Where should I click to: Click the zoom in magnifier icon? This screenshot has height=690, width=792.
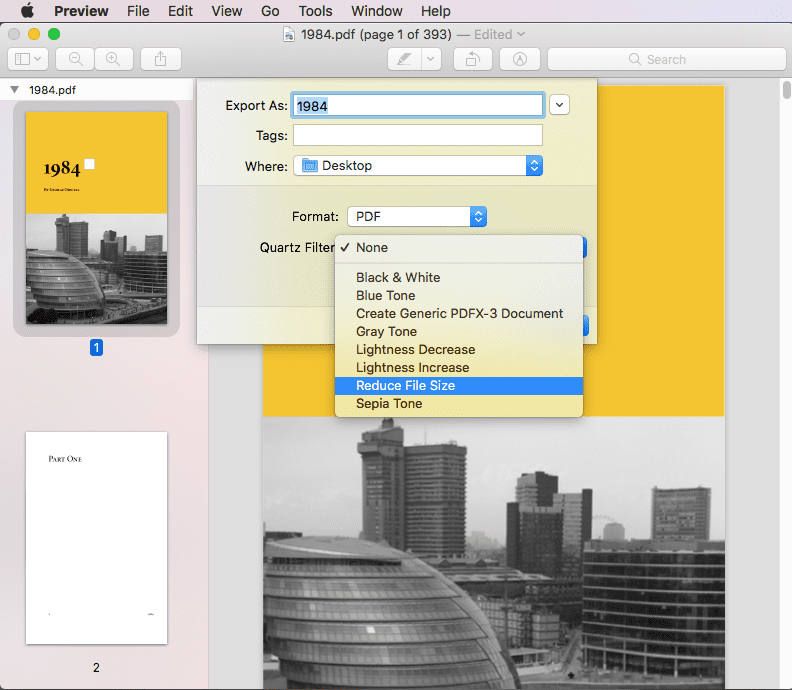(113, 59)
